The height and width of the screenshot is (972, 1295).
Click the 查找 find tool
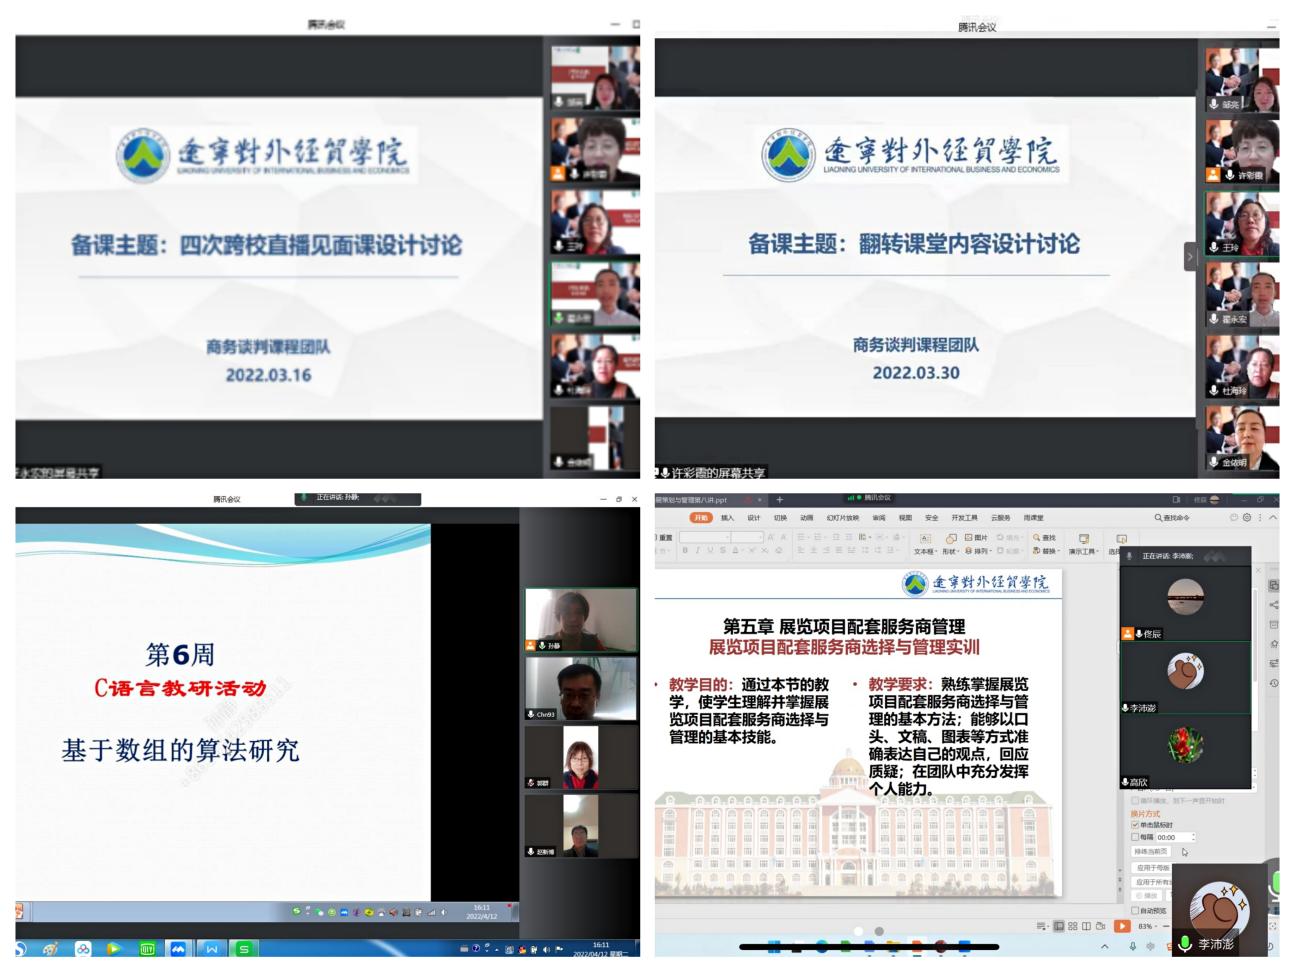coord(1045,538)
